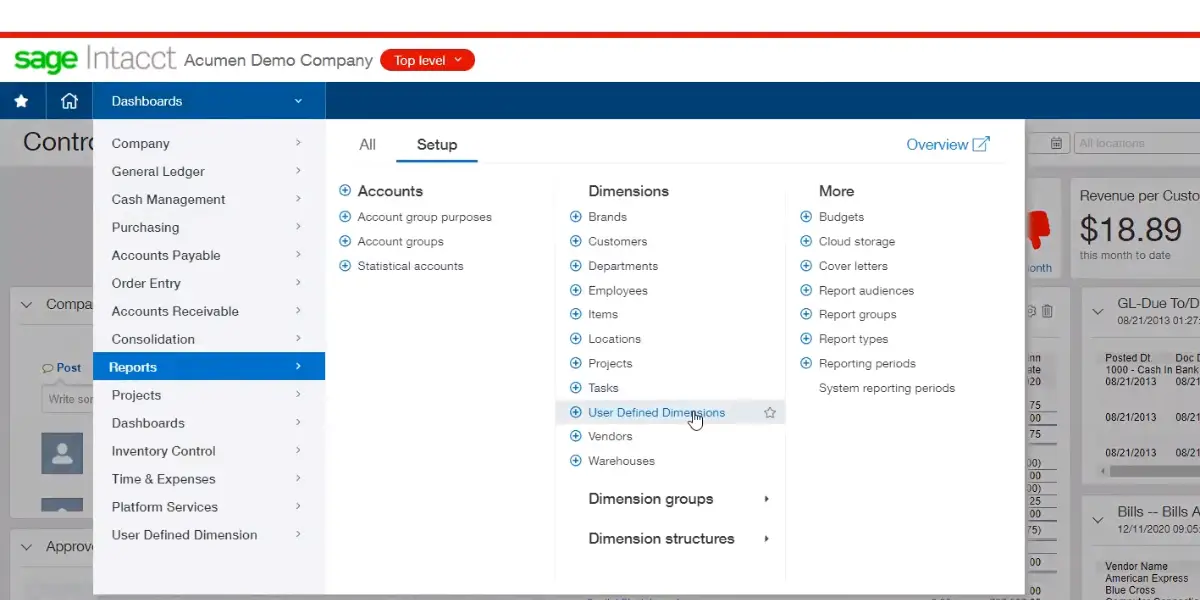Select the Reports module in the menu
Viewport: 1200px width, 600px height.
pyautogui.click(x=209, y=367)
